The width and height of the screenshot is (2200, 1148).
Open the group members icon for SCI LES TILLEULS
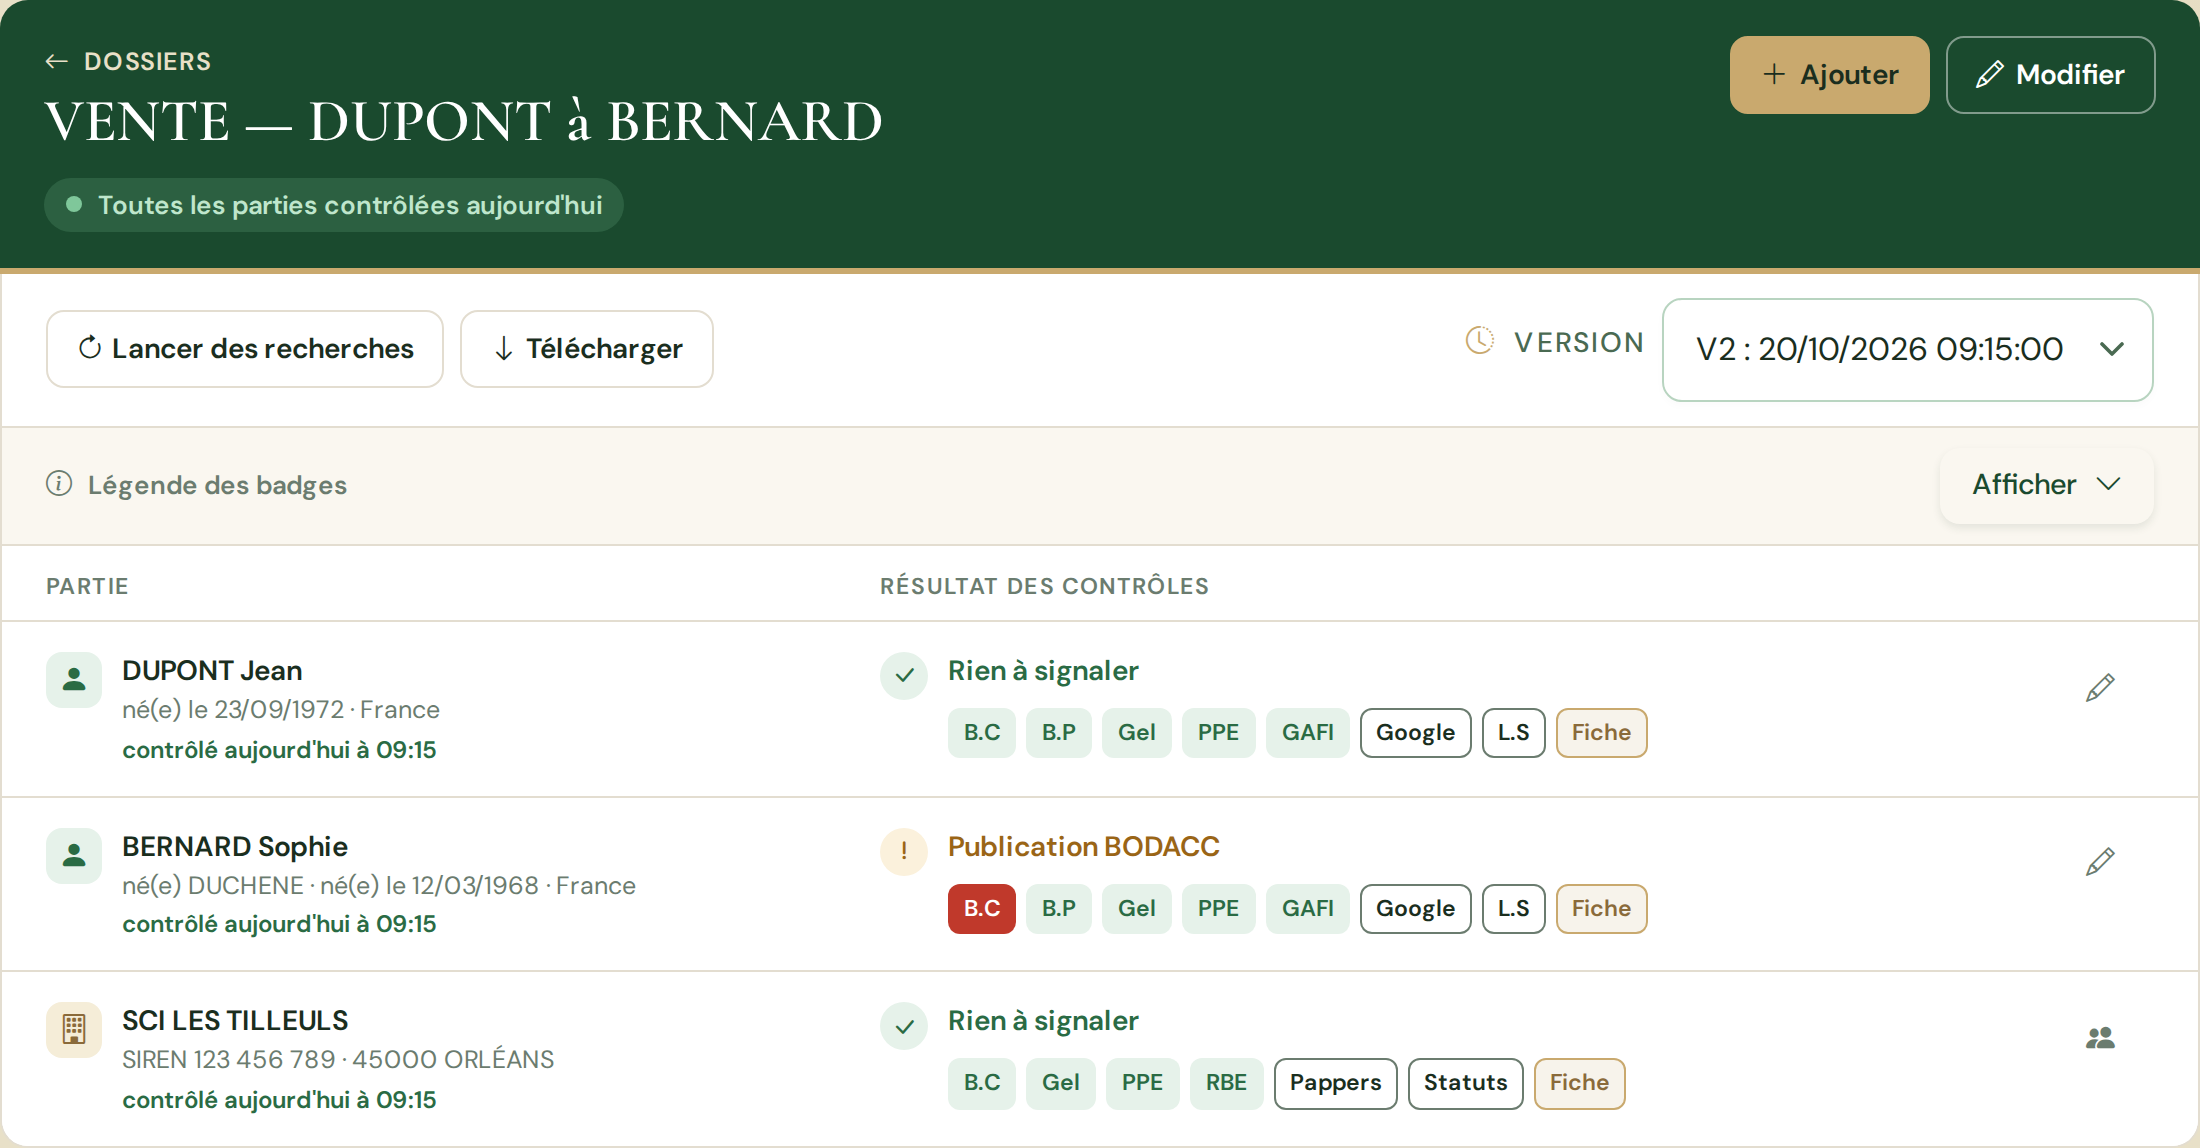point(2100,1038)
